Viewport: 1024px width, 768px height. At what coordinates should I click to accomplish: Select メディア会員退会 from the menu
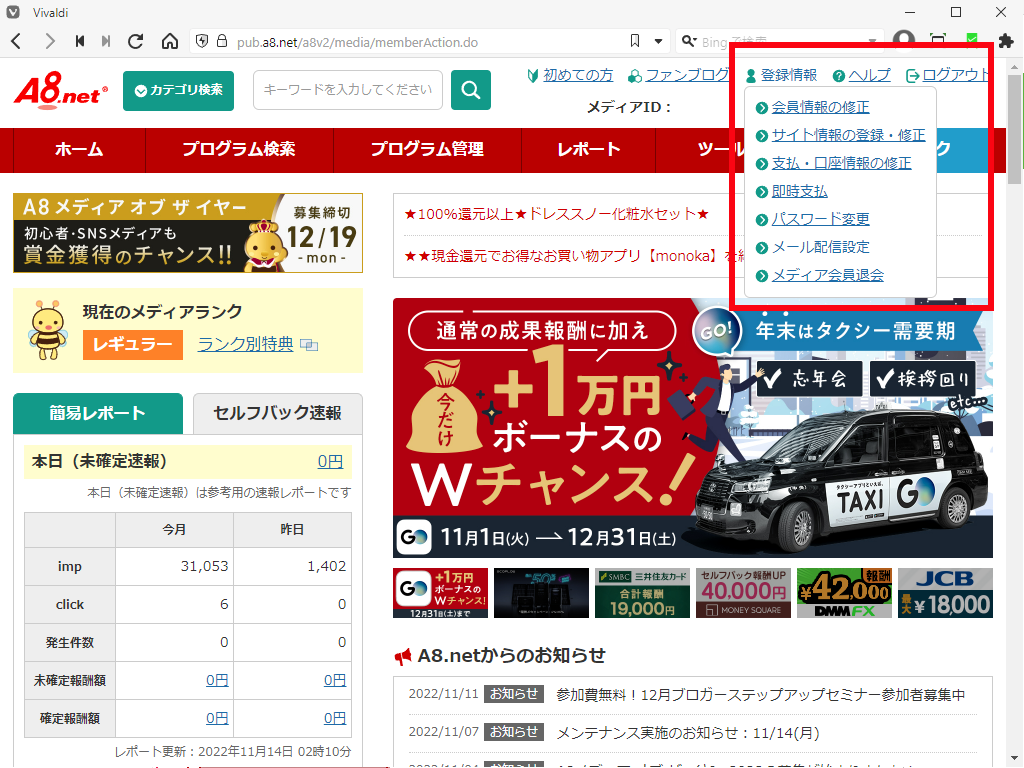pyautogui.click(x=827, y=276)
